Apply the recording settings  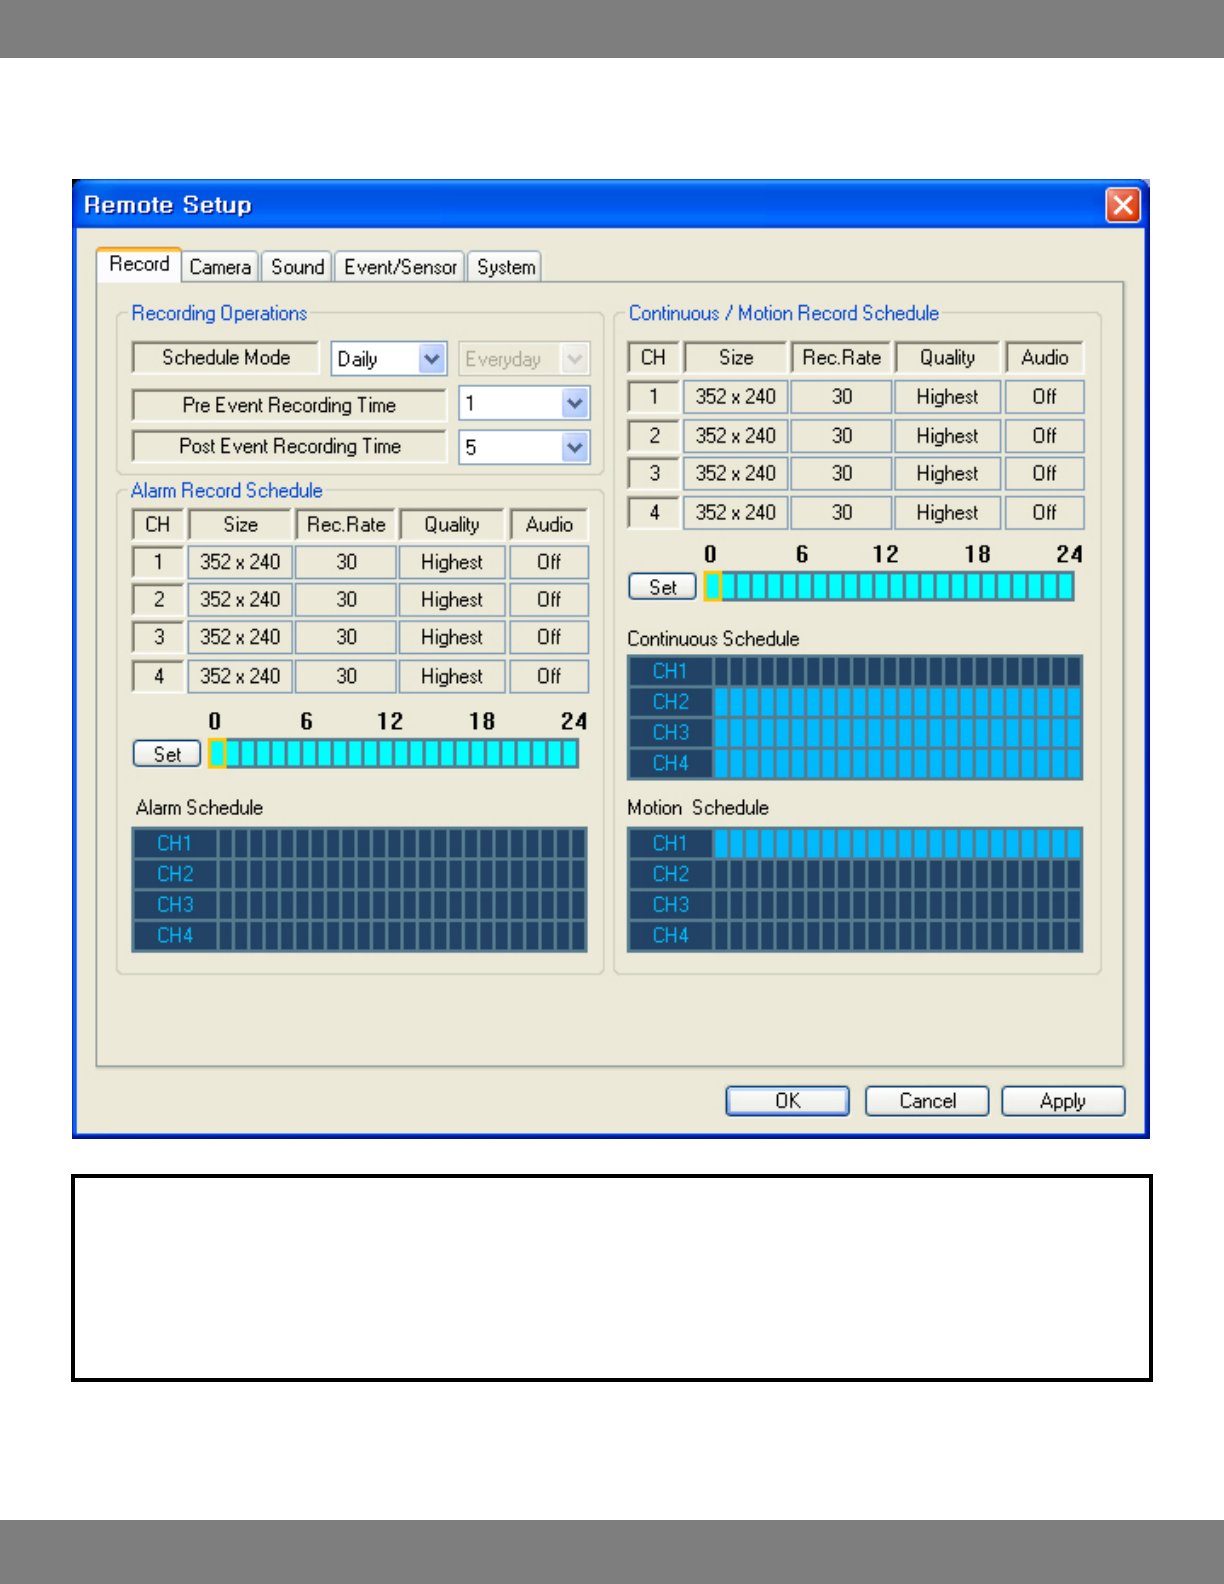click(1062, 1101)
